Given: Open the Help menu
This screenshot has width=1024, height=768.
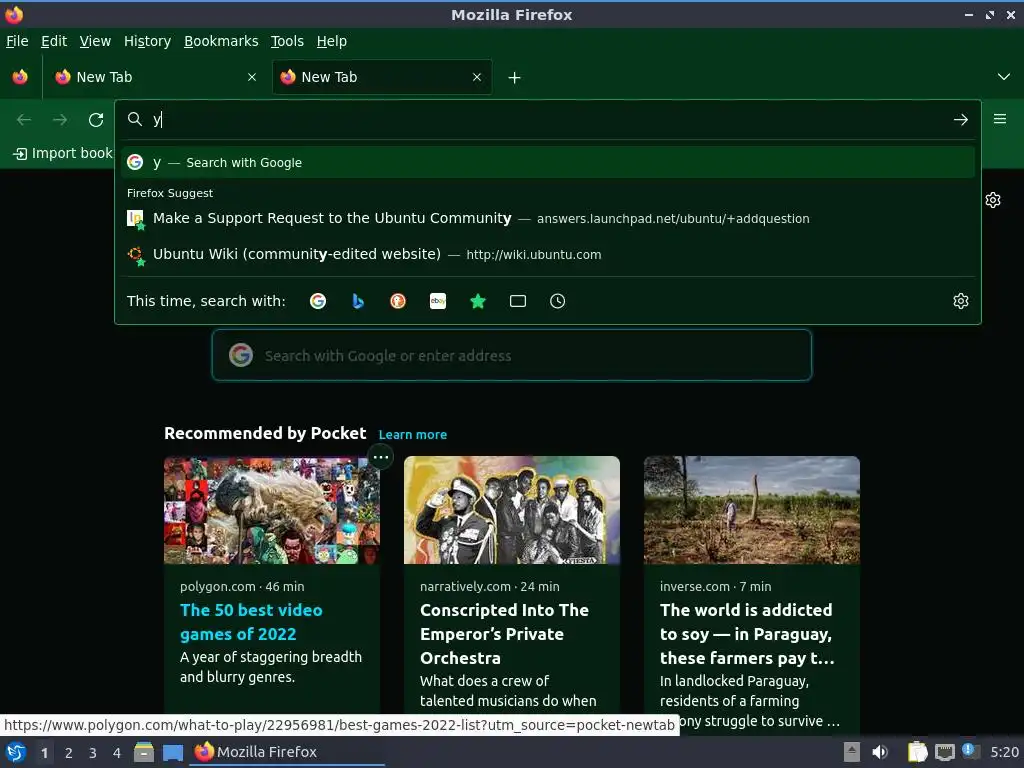Looking at the screenshot, I should pos(332,41).
